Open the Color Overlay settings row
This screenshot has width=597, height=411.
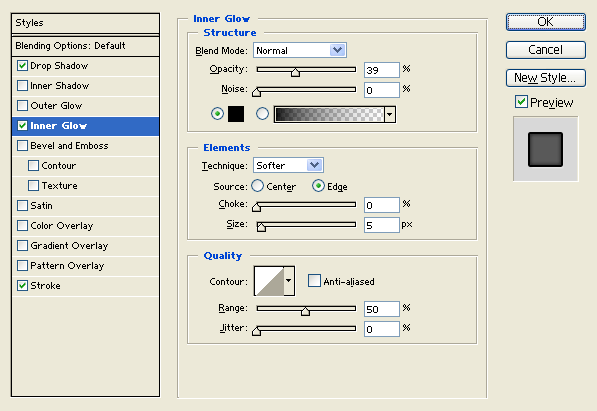pyautogui.click(x=85, y=225)
